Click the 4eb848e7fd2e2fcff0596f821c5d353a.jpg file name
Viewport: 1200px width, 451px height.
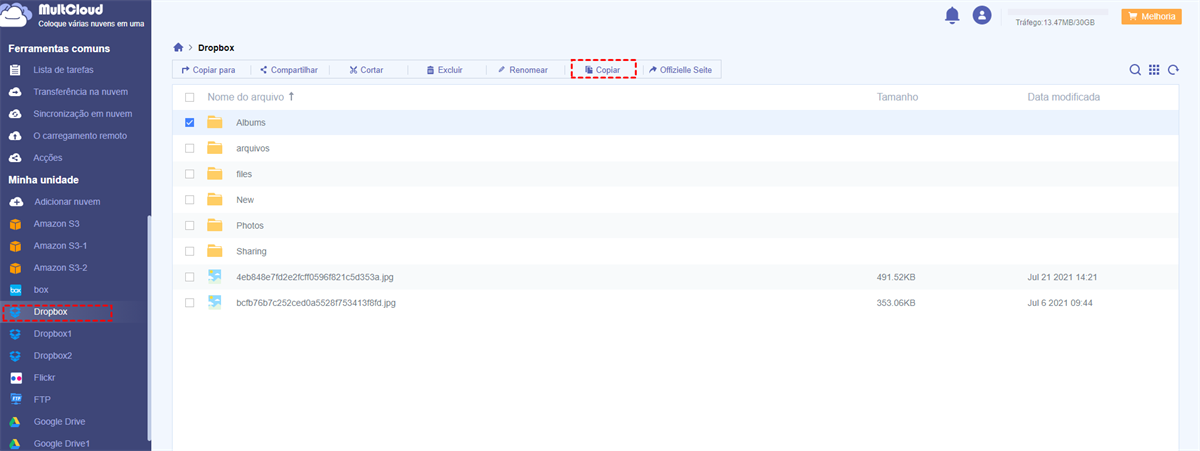317,277
